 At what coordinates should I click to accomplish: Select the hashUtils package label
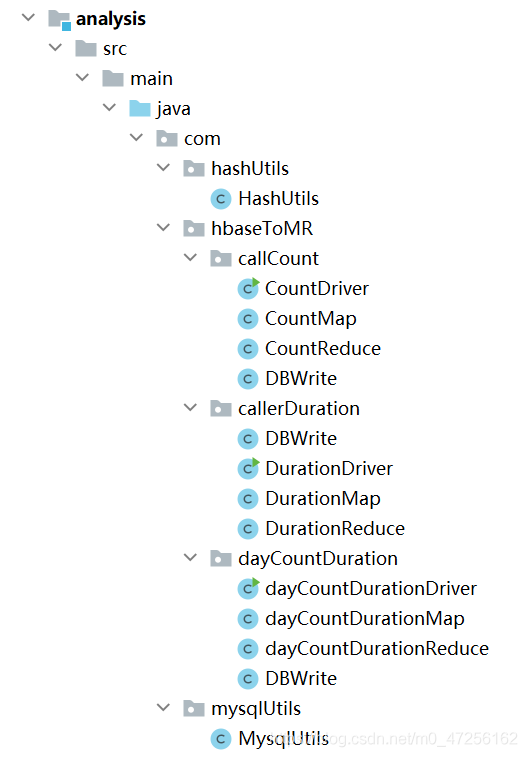[x=250, y=168]
